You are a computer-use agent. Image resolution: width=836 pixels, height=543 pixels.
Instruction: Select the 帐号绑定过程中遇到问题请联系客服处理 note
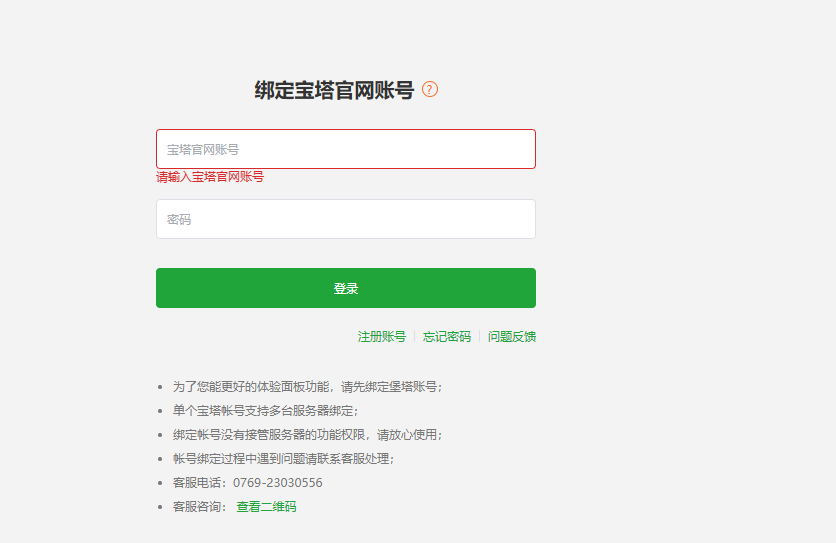283,459
